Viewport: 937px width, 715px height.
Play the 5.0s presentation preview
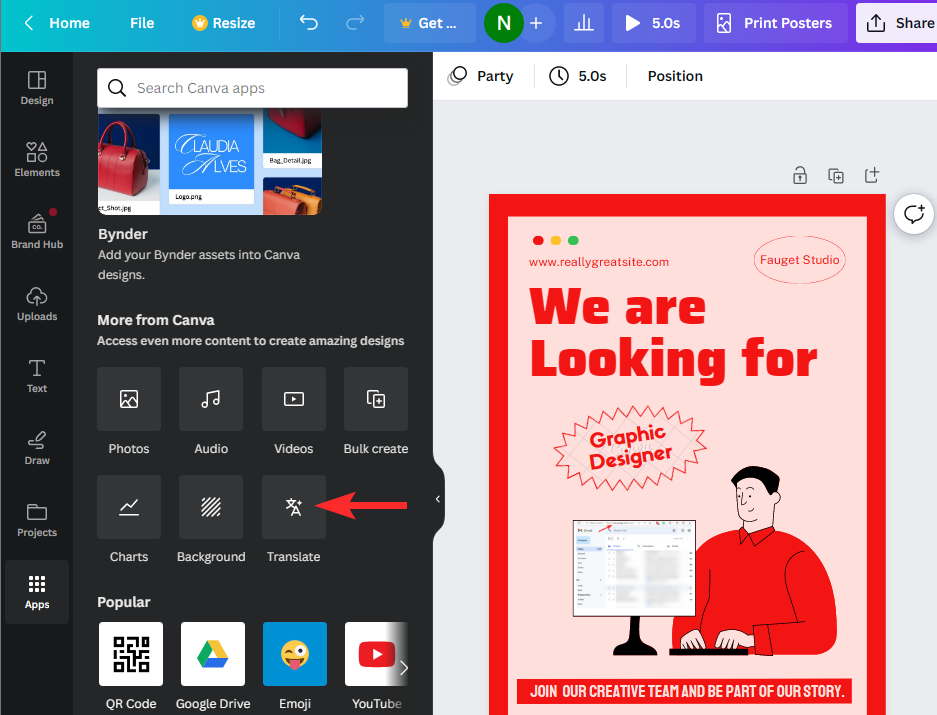coord(652,23)
